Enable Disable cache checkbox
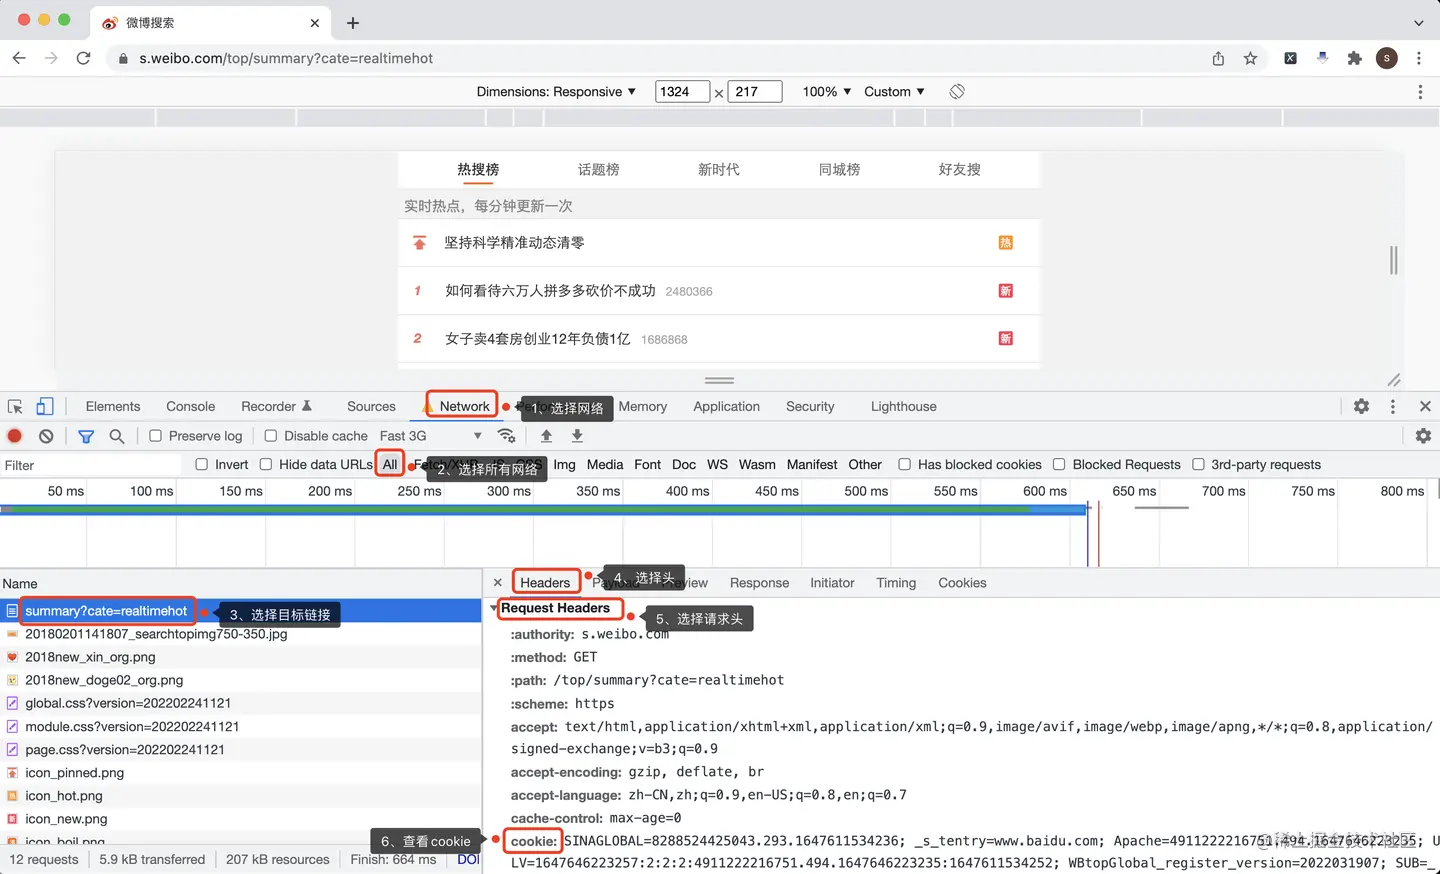The height and width of the screenshot is (874, 1440). [270, 436]
